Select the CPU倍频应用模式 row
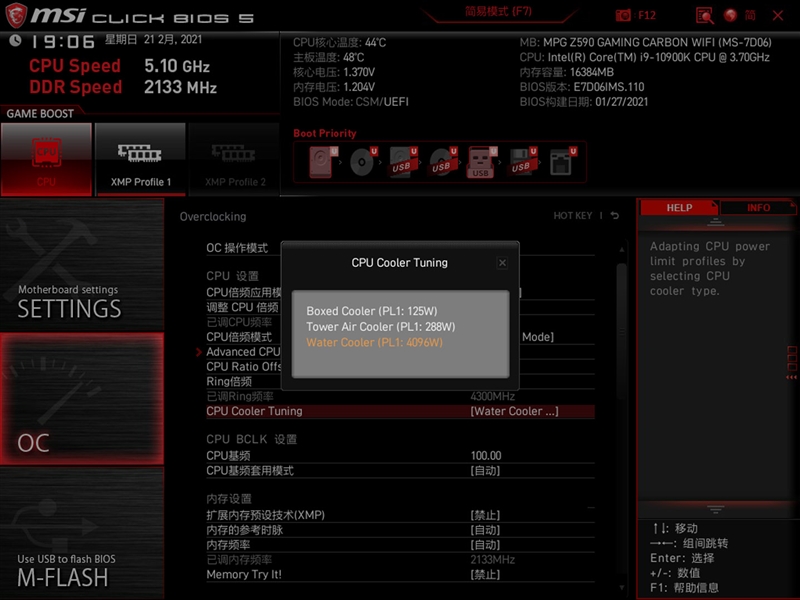The height and width of the screenshot is (600, 800). (244, 293)
